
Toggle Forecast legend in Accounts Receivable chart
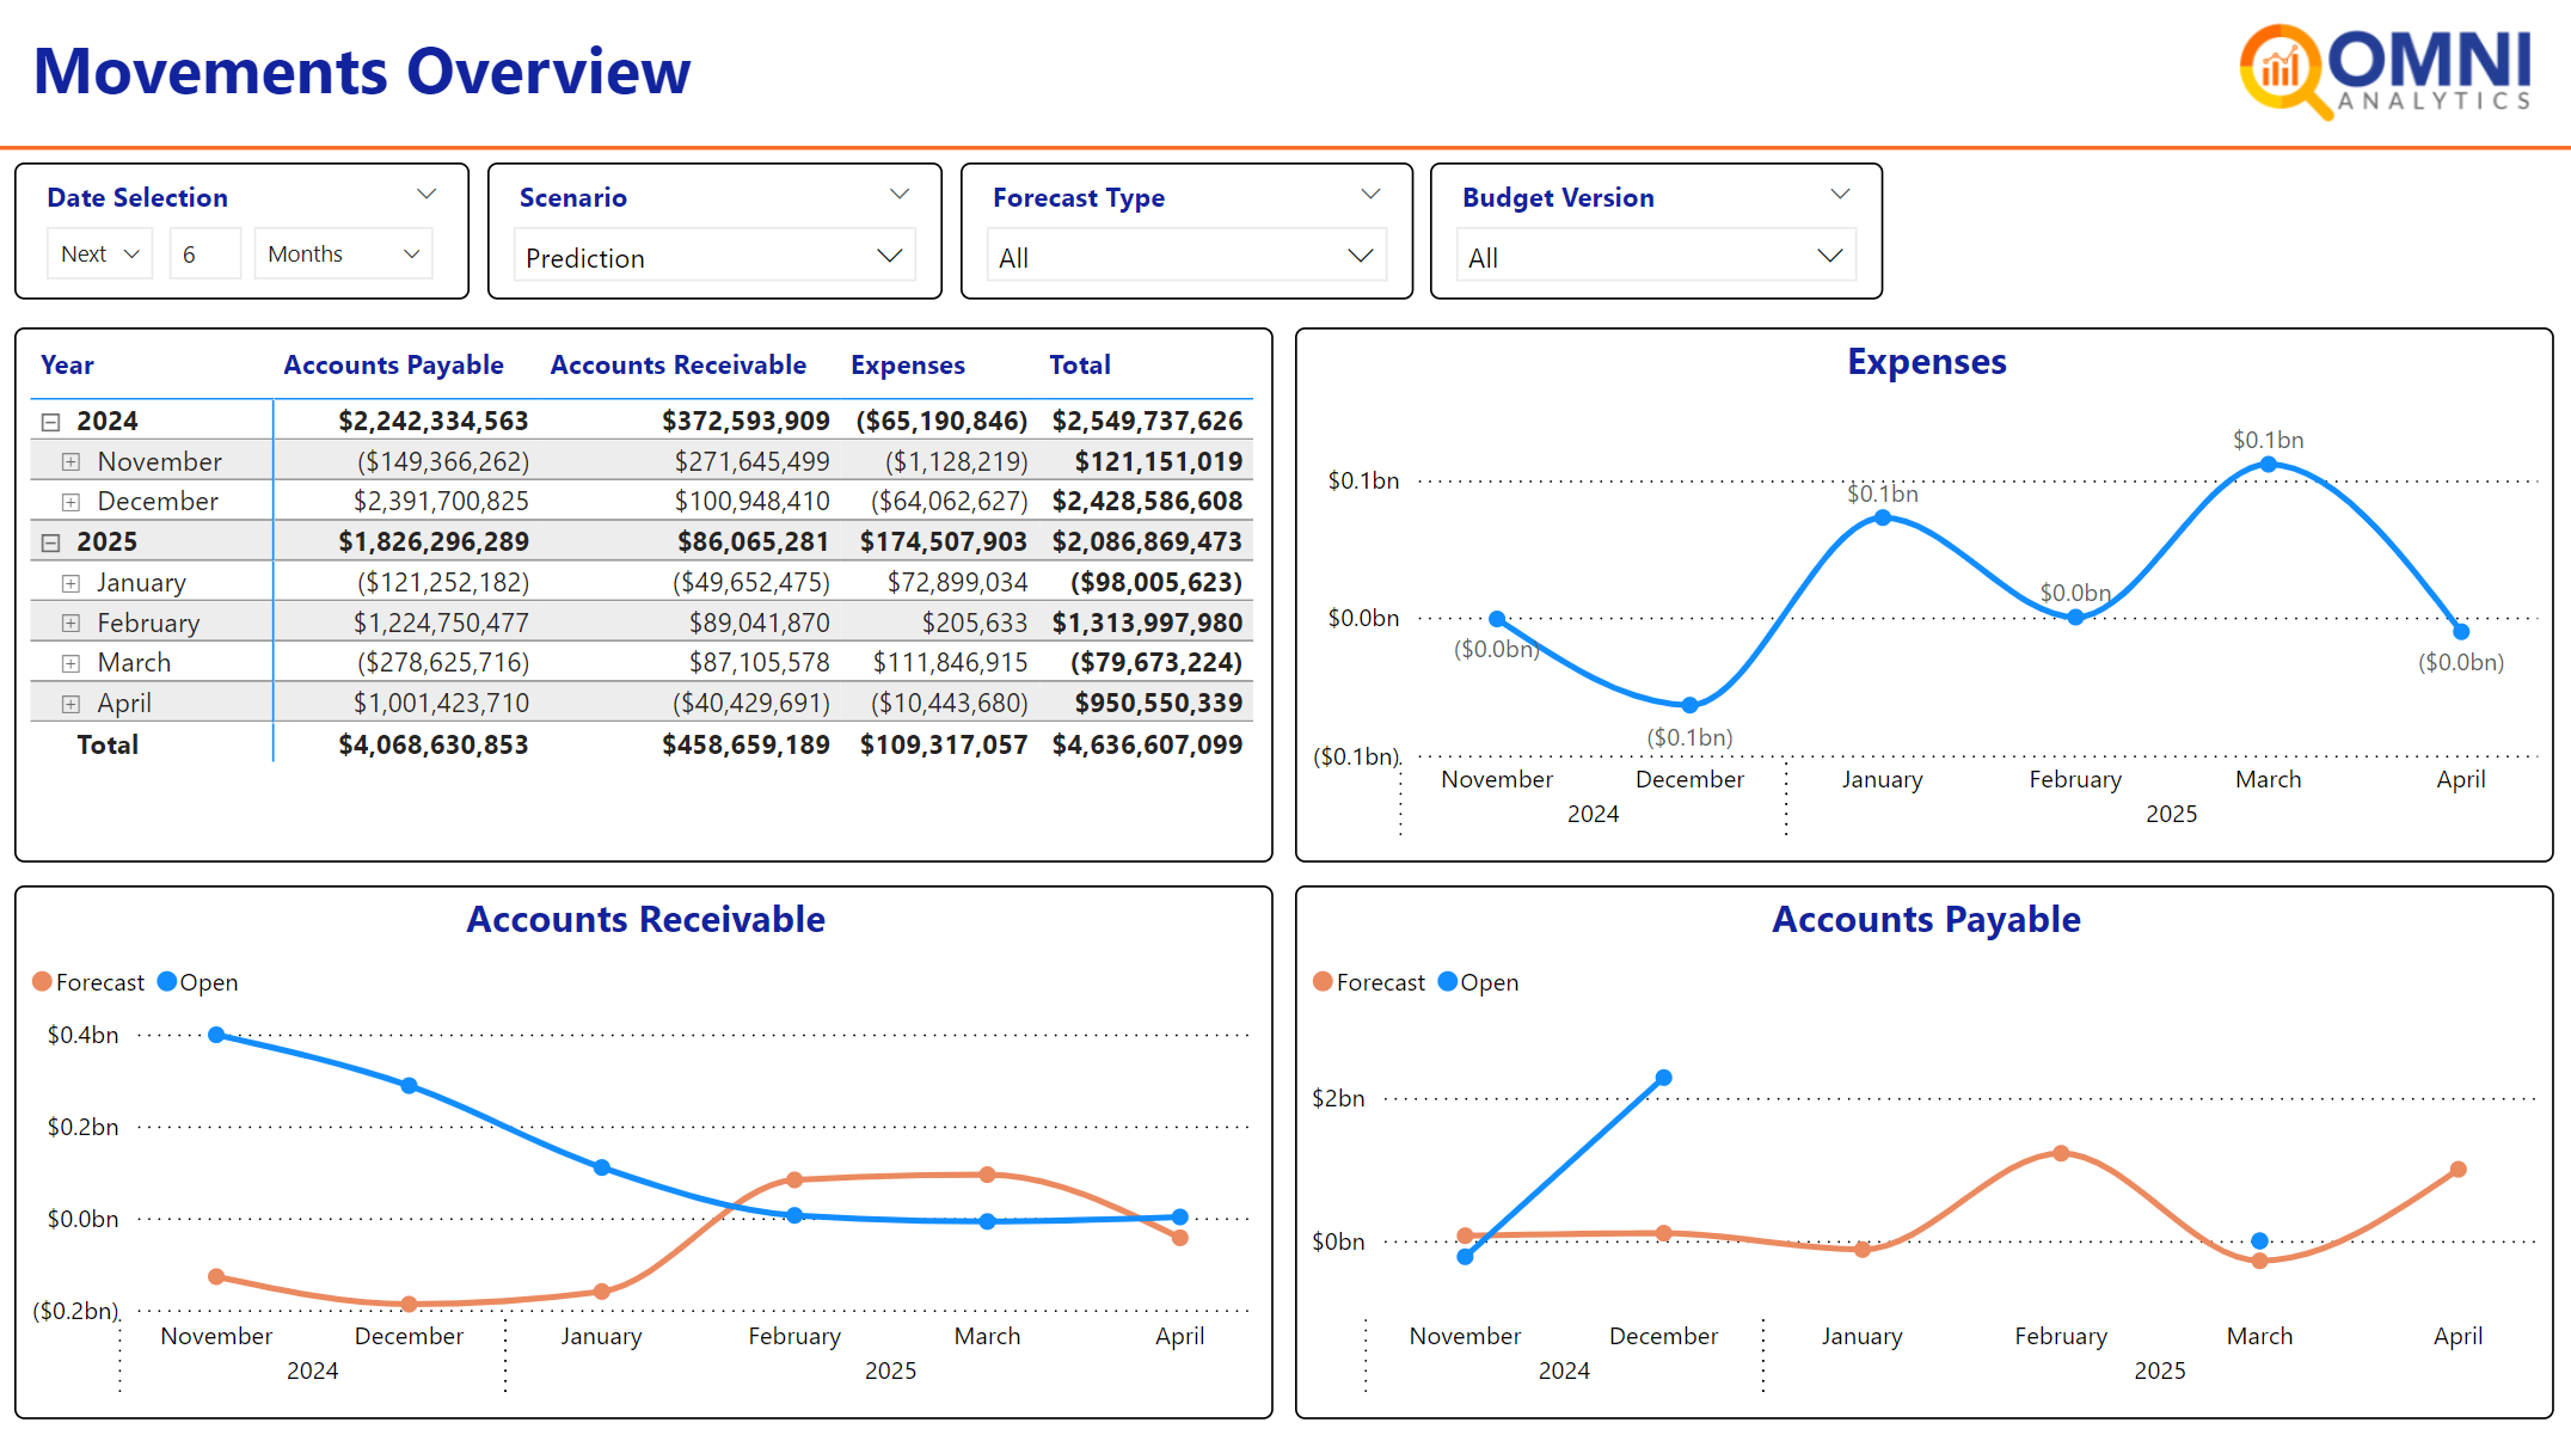coord(88,982)
